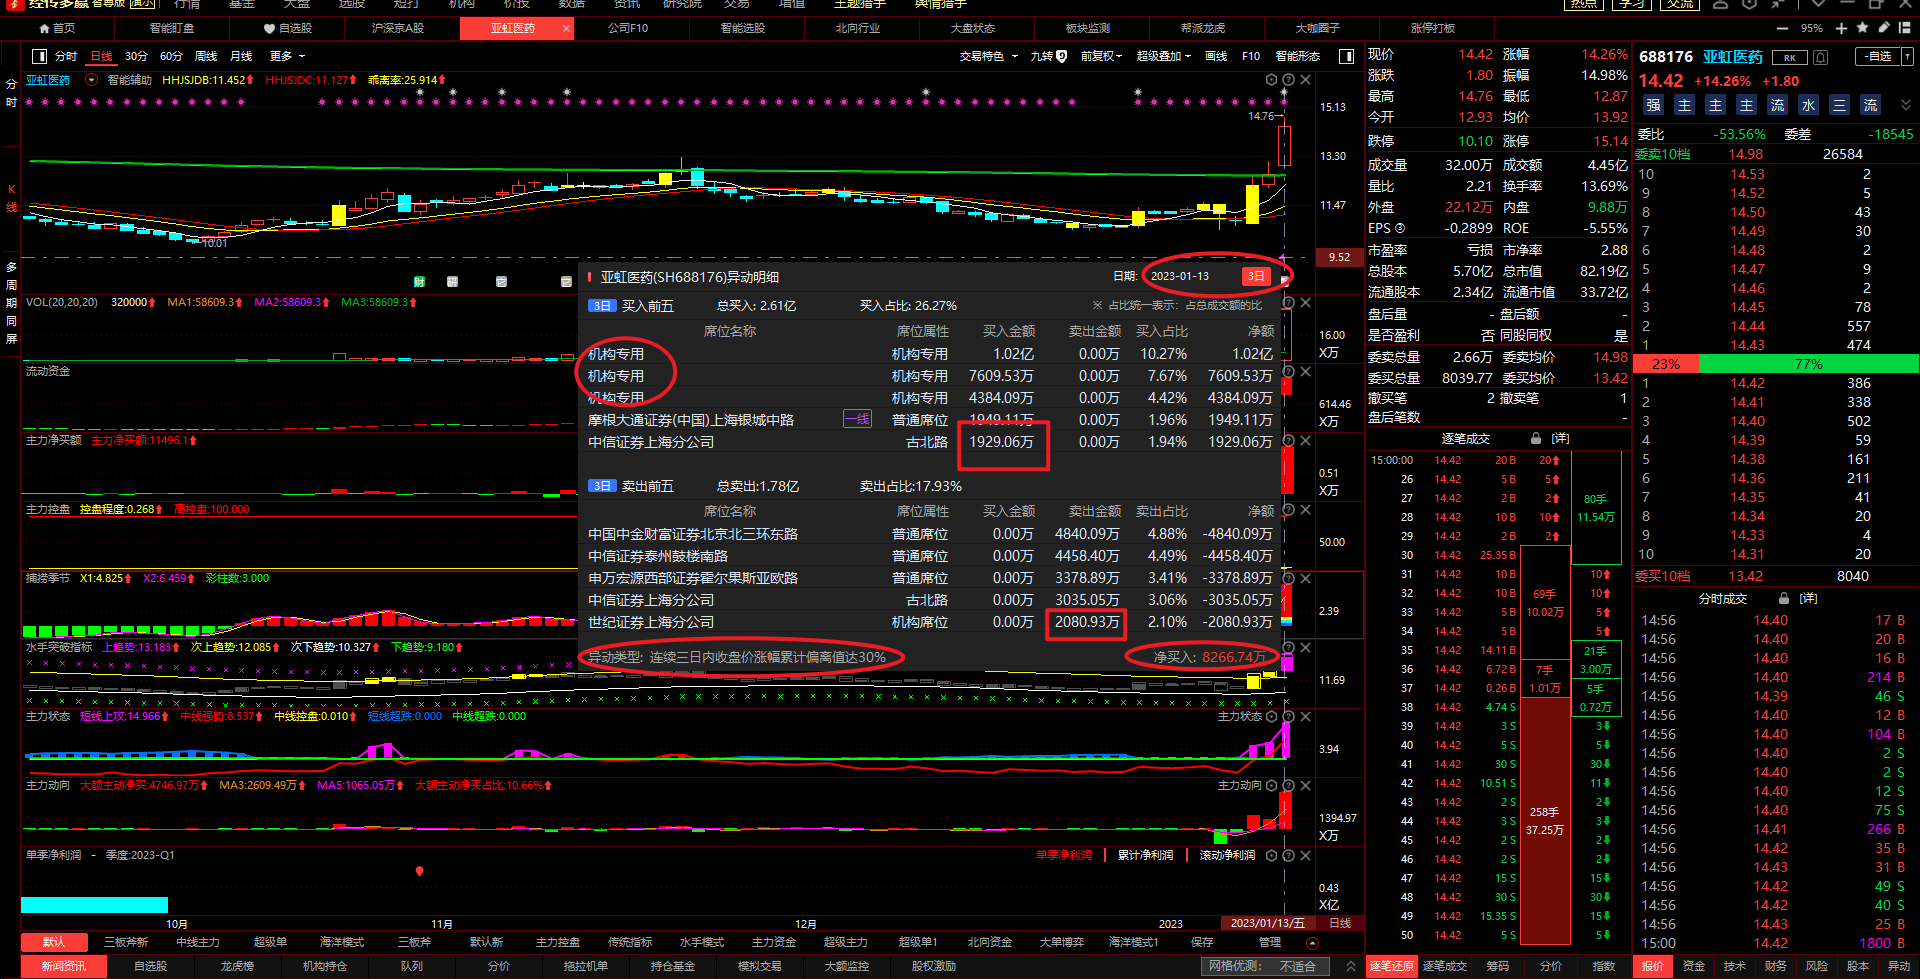Open 主力动向 panel help icon
The height and width of the screenshot is (979, 1920).
(x=1288, y=785)
